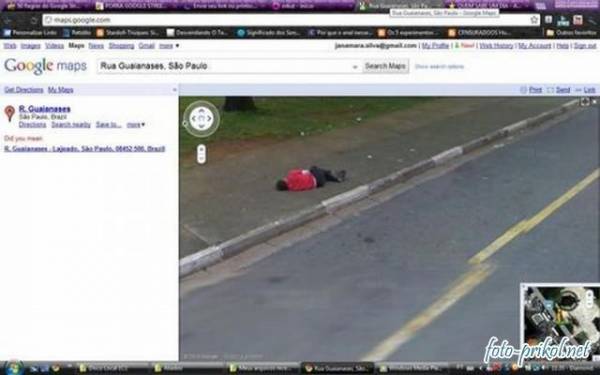Open the Get Directions link
This screenshot has width=600, height=375.
(24, 90)
